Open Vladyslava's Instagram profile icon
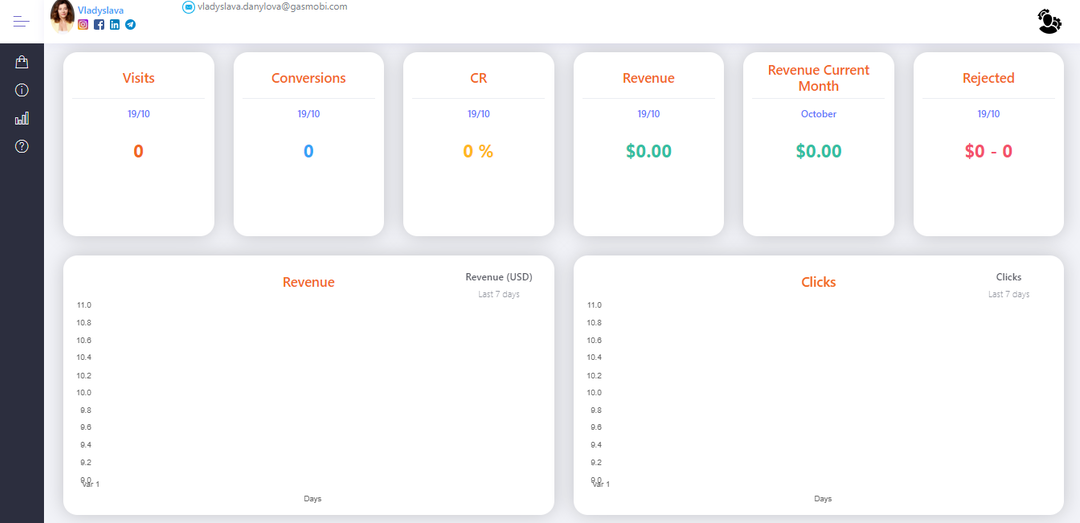 click(x=83, y=24)
